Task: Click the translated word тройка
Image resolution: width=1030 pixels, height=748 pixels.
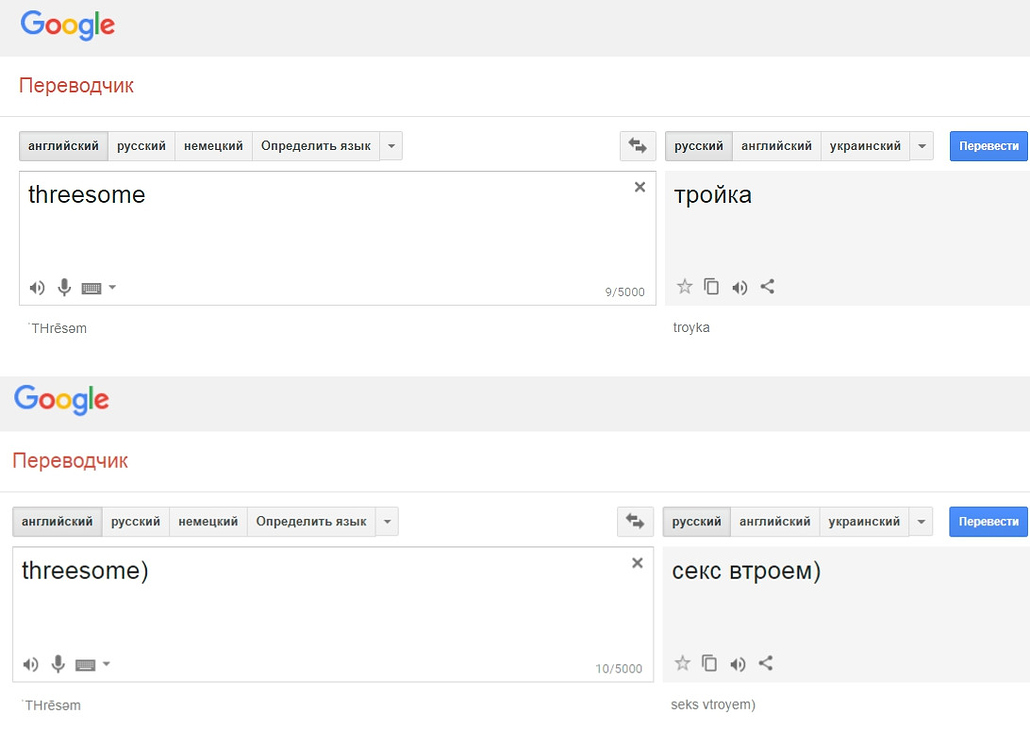Action: (713, 195)
